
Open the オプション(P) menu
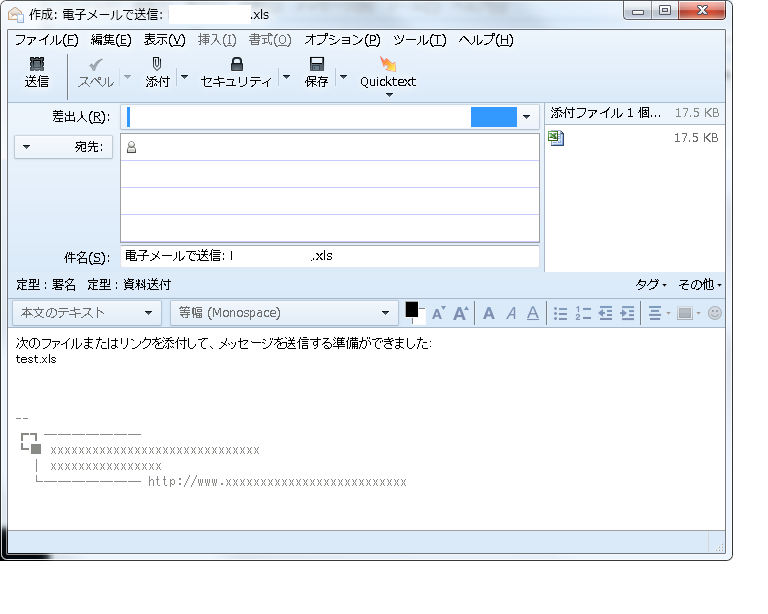pyautogui.click(x=342, y=40)
